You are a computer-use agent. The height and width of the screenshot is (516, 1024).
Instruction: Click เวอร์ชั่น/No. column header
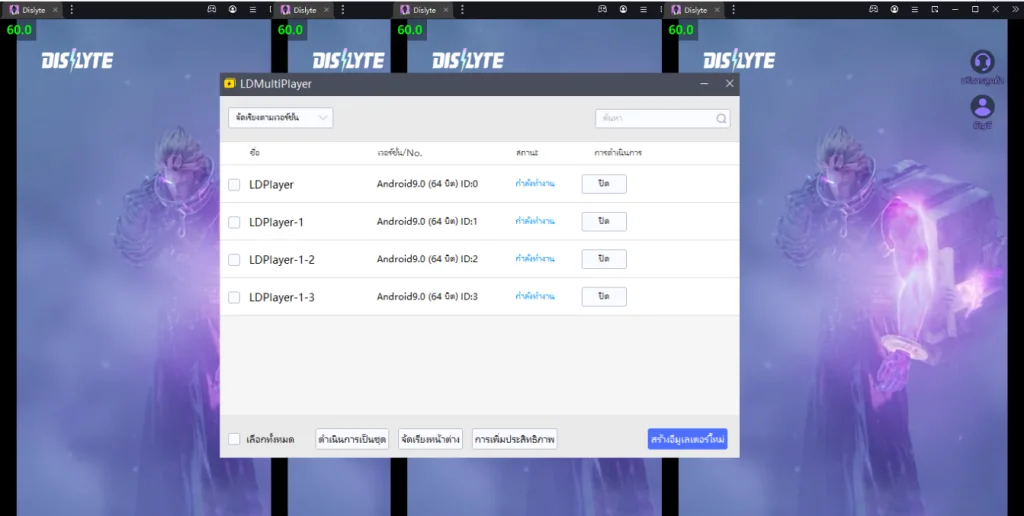[400, 152]
